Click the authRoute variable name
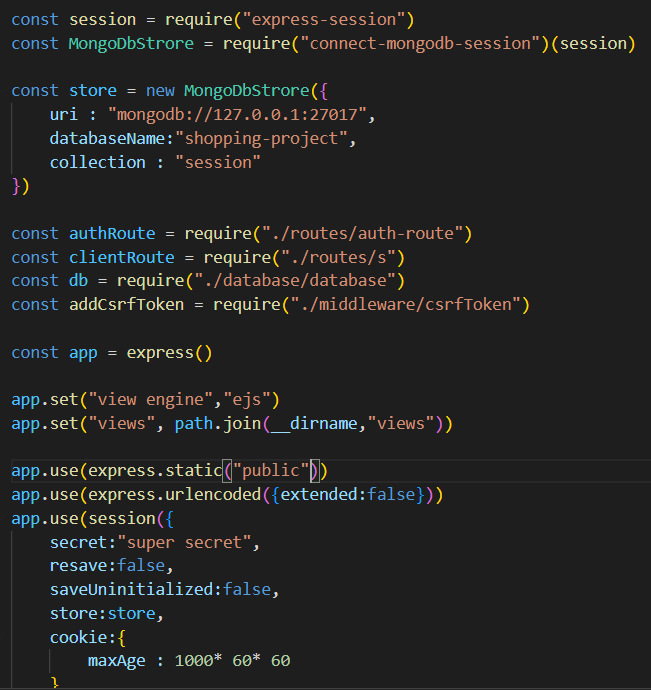This screenshot has height=690, width=651. 112,233
